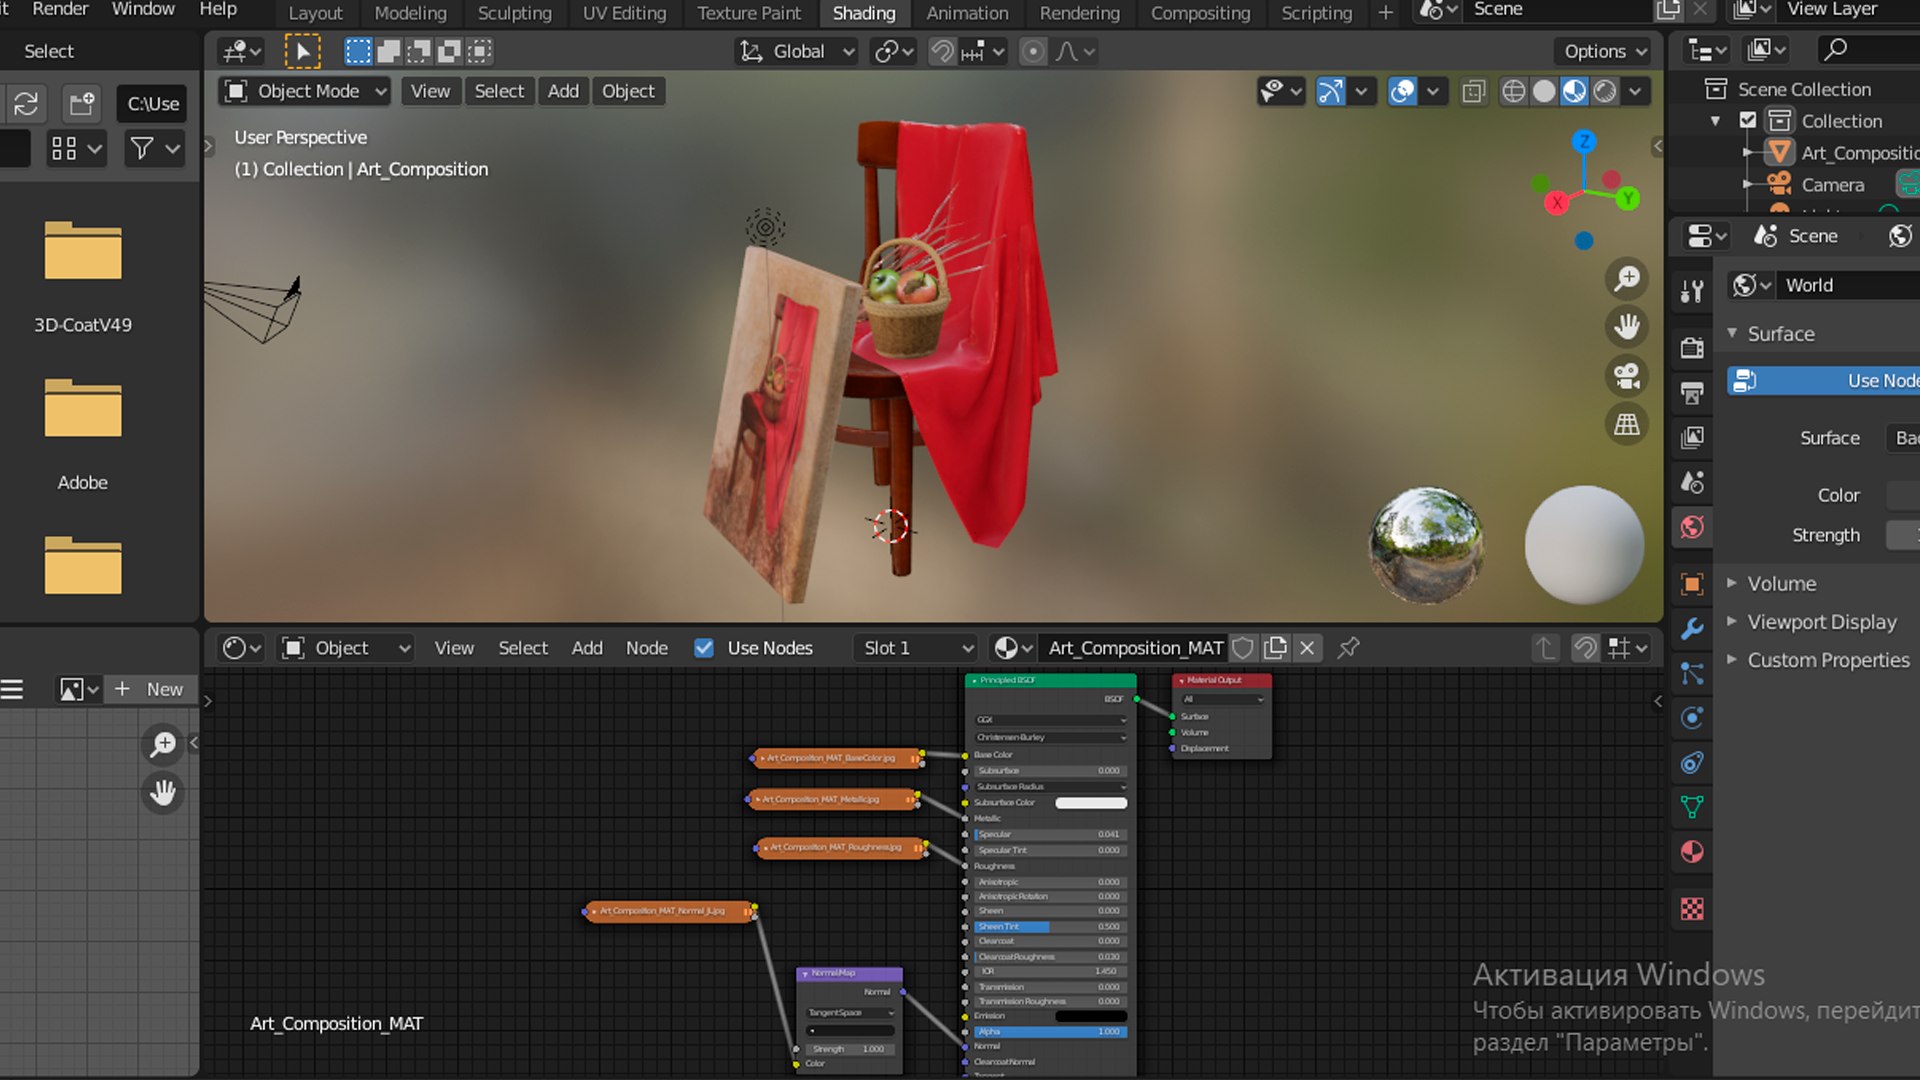Duplicate material with new copy icon
The width and height of the screenshot is (1920, 1080).
coord(1275,648)
